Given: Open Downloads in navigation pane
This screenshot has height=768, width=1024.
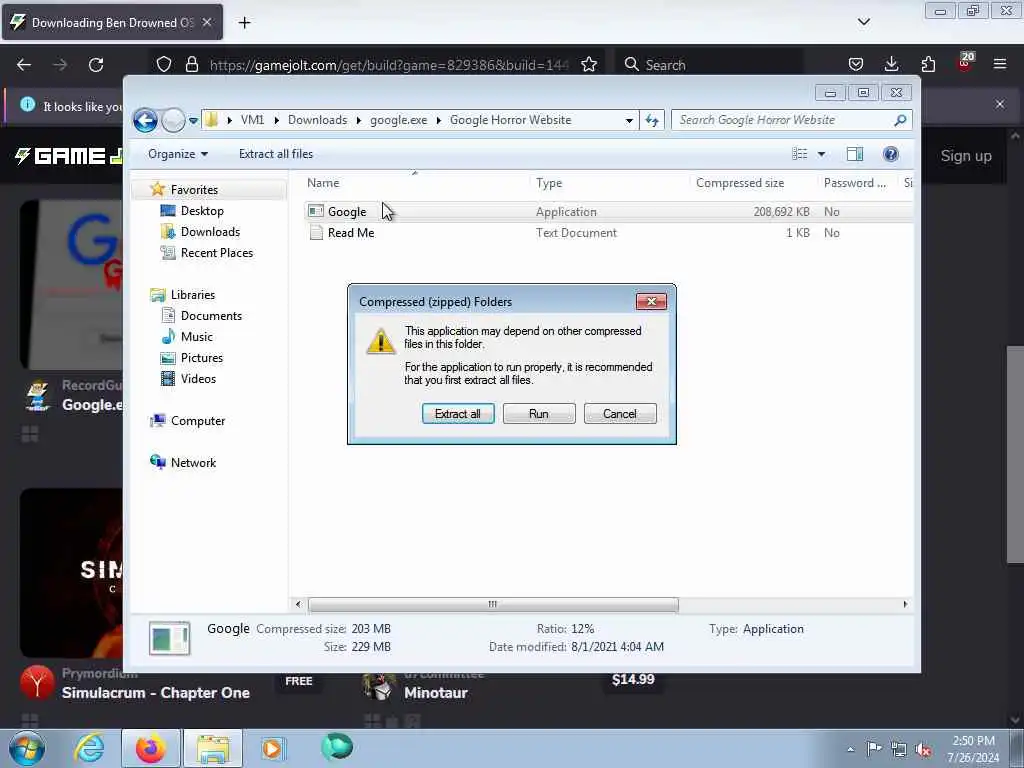Looking at the screenshot, I should coord(210,232).
